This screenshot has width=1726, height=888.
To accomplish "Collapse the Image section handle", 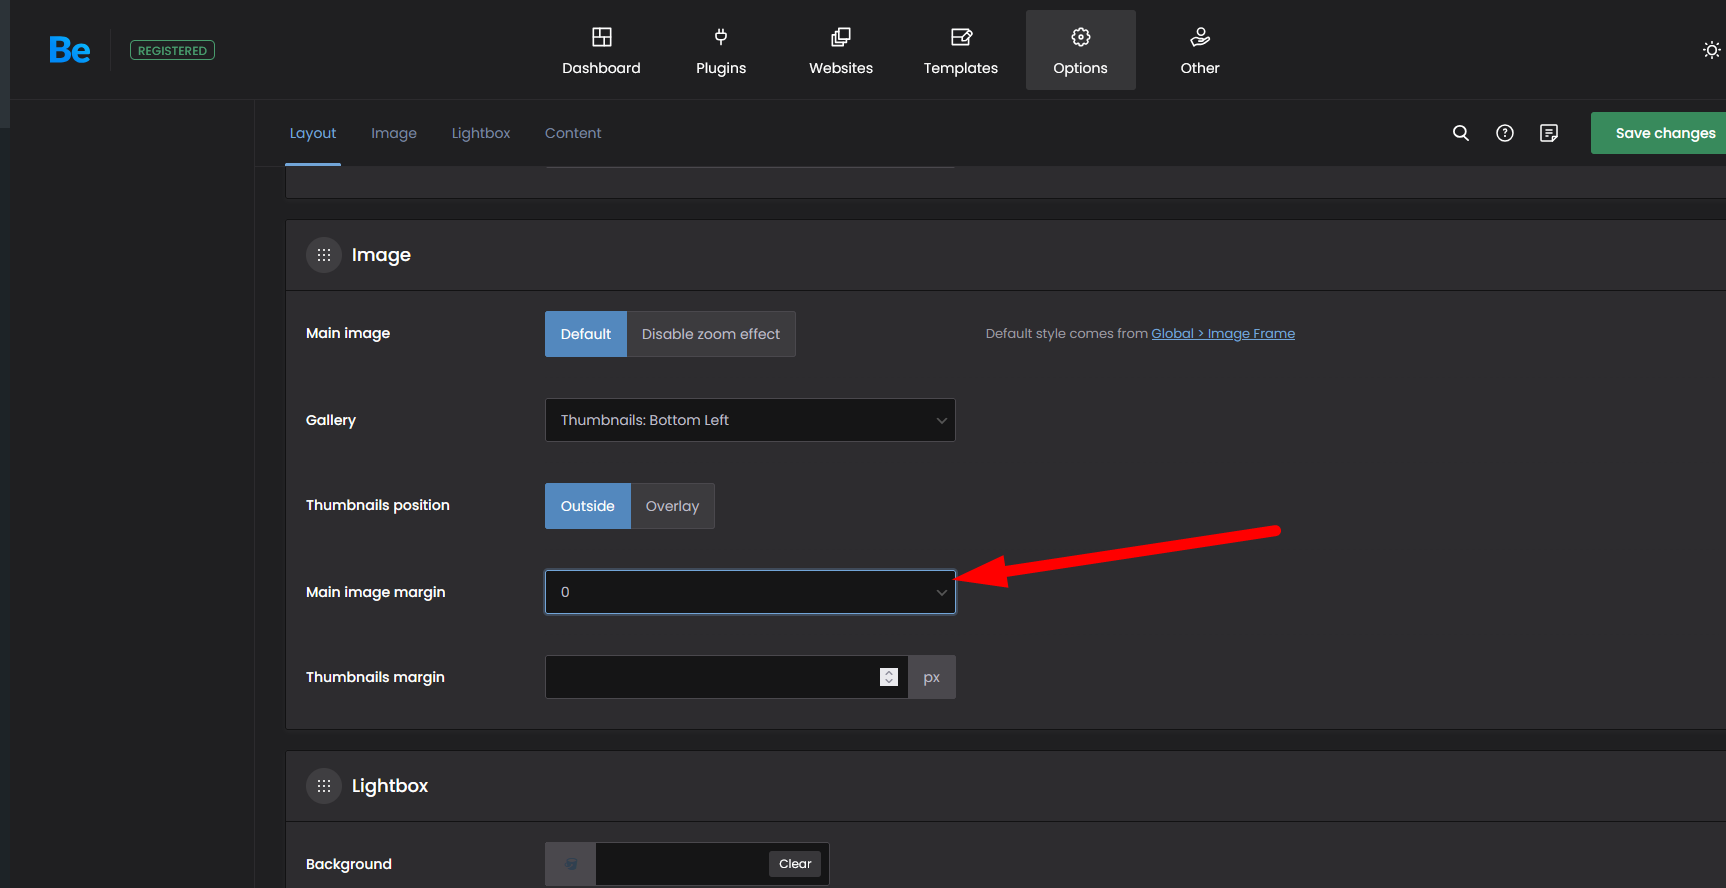I will pyautogui.click(x=324, y=255).
